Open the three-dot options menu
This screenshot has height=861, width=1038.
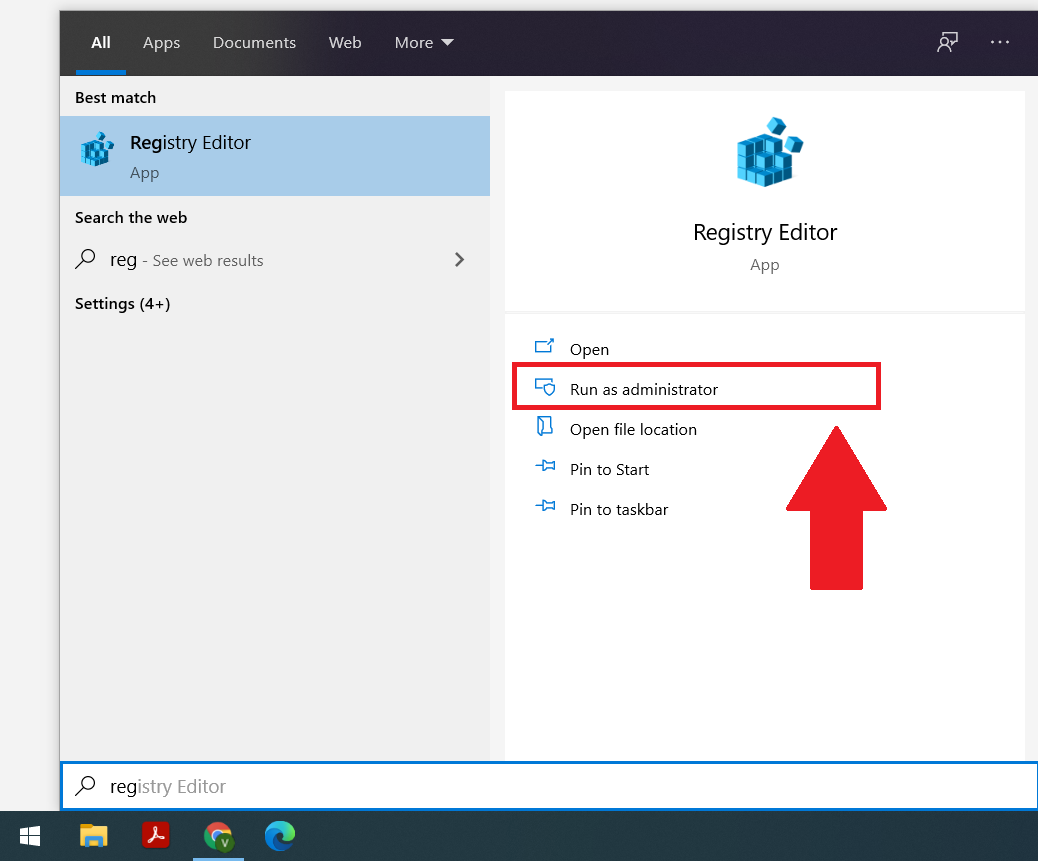[x=1000, y=42]
